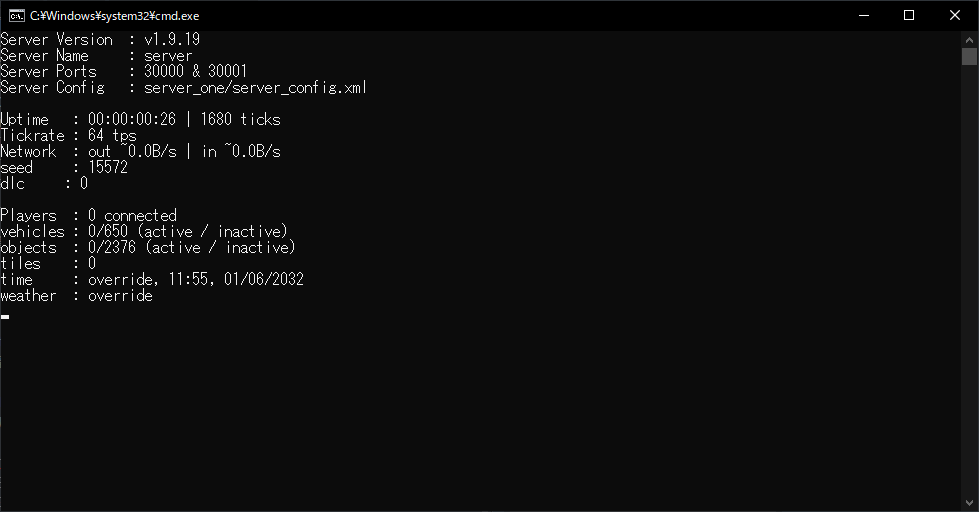The height and width of the screenshot is (512, 979).
Task: Click the server ports 30000 & 30001 value
Action: [x=196, y=72]
